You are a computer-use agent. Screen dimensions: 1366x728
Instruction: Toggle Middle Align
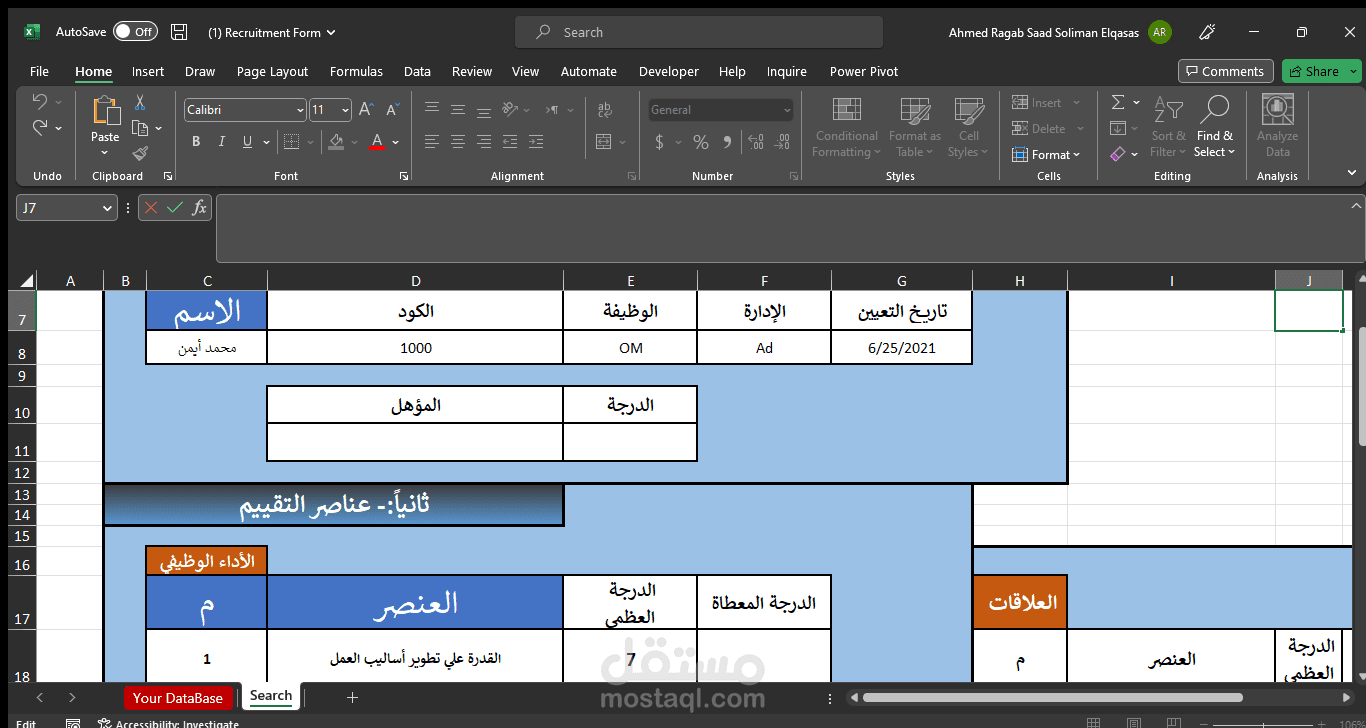pos(458,109)
